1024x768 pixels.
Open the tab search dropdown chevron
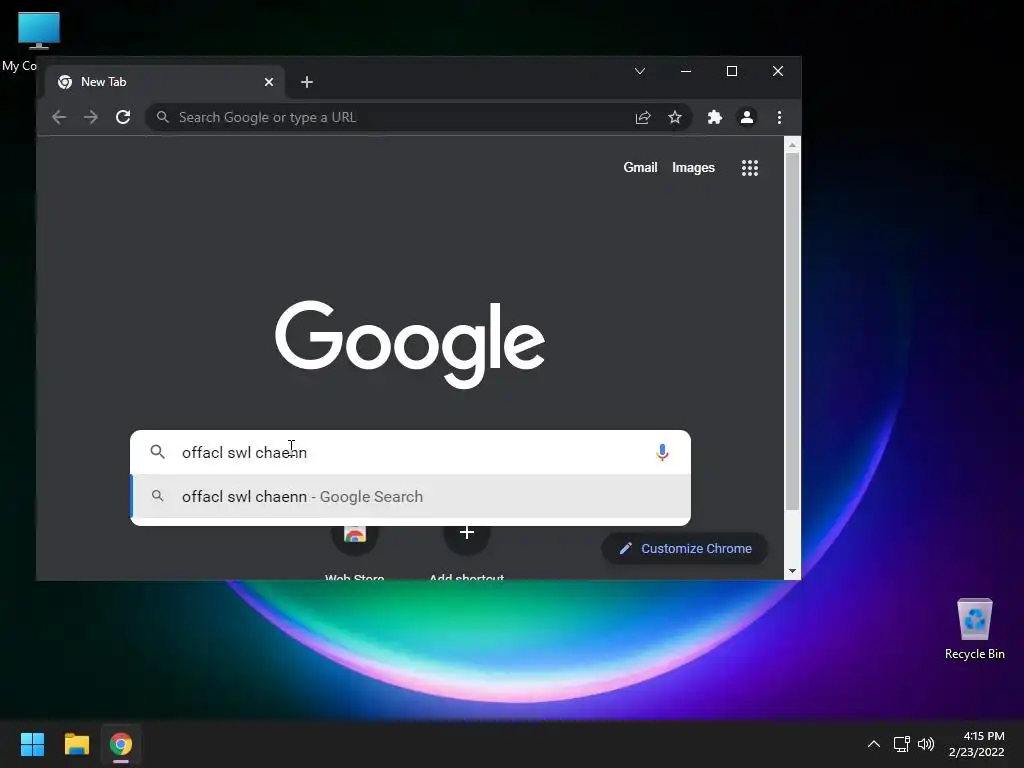639,71
